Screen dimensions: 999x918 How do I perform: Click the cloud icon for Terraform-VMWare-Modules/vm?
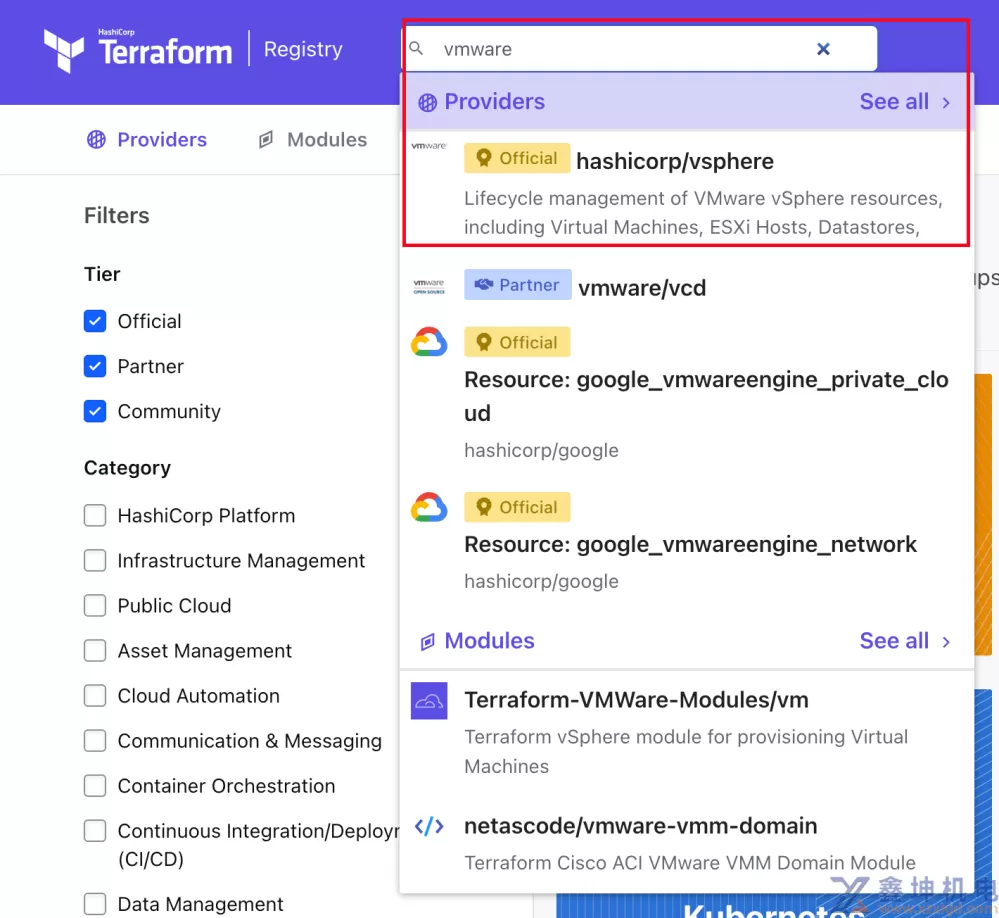point(429,701)
